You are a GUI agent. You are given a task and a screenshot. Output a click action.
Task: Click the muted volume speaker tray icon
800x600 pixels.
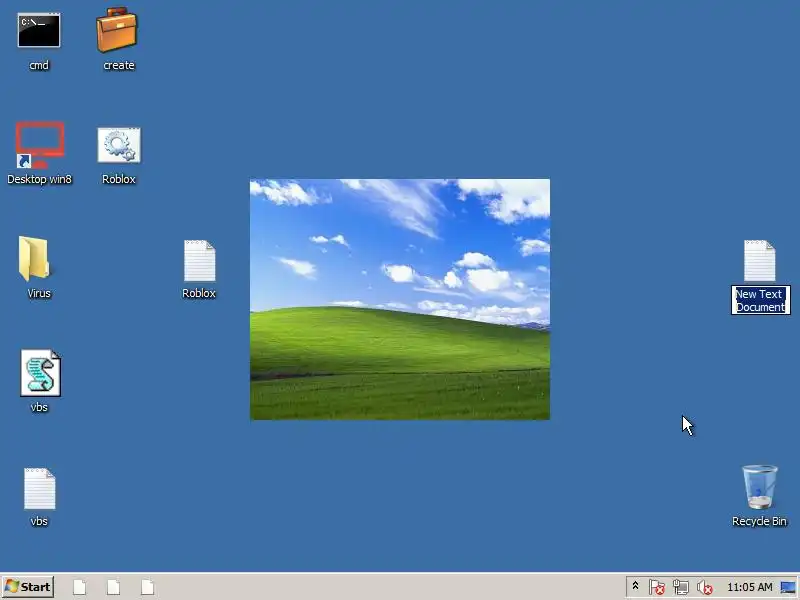tap(705, 588)
